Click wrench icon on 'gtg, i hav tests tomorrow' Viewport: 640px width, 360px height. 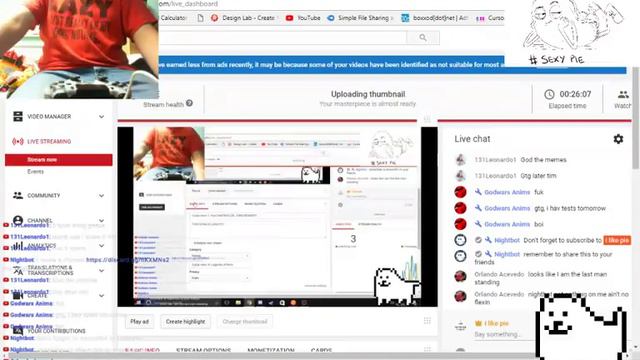478,208
